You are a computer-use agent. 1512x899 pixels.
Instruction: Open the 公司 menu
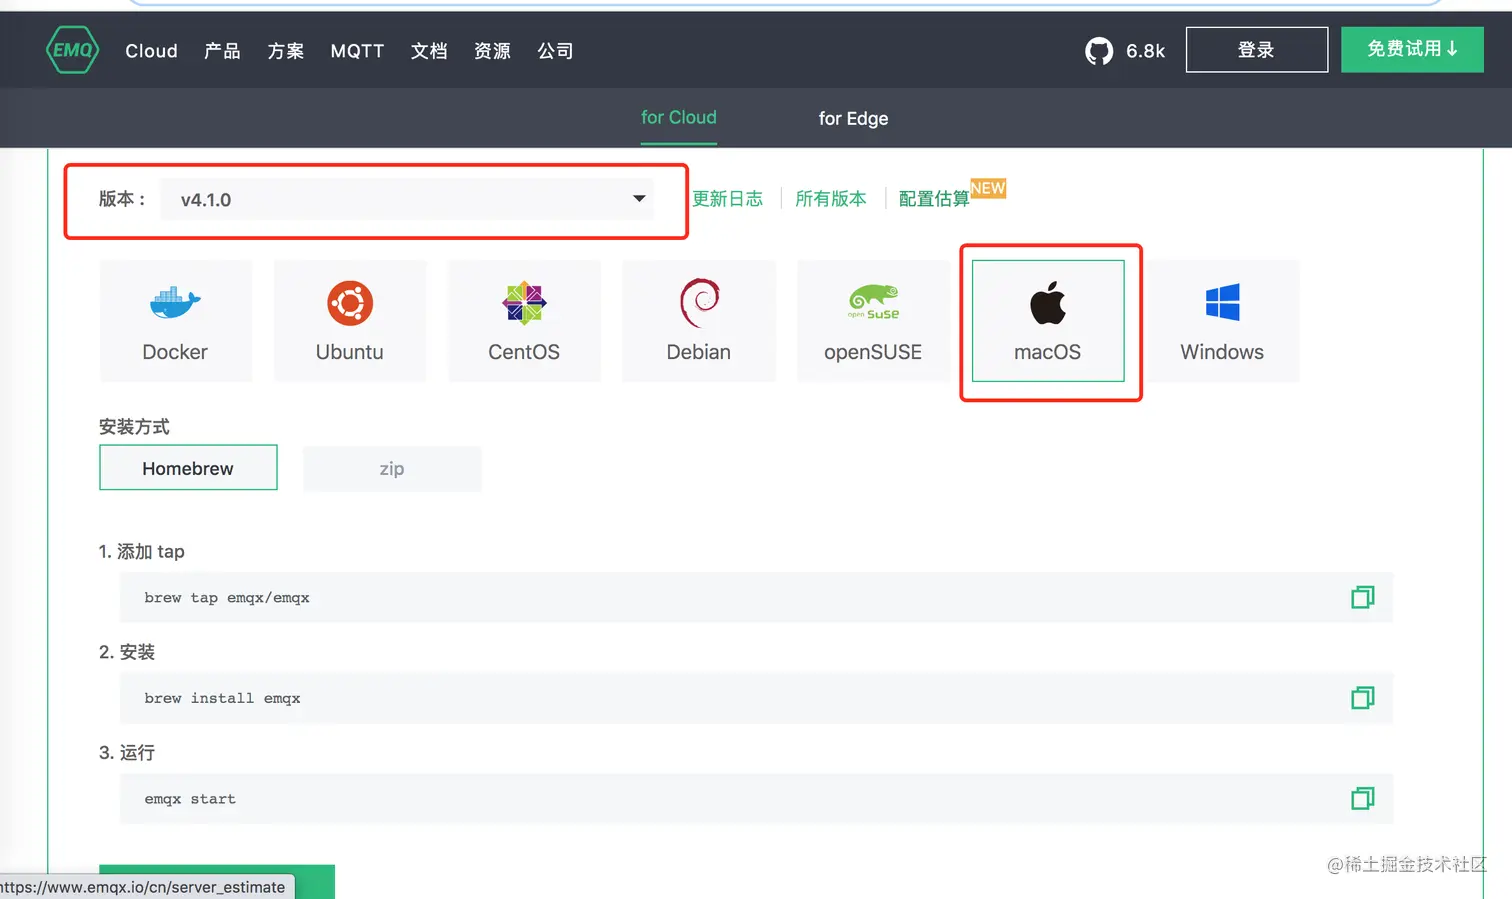[x=556, y=51]
